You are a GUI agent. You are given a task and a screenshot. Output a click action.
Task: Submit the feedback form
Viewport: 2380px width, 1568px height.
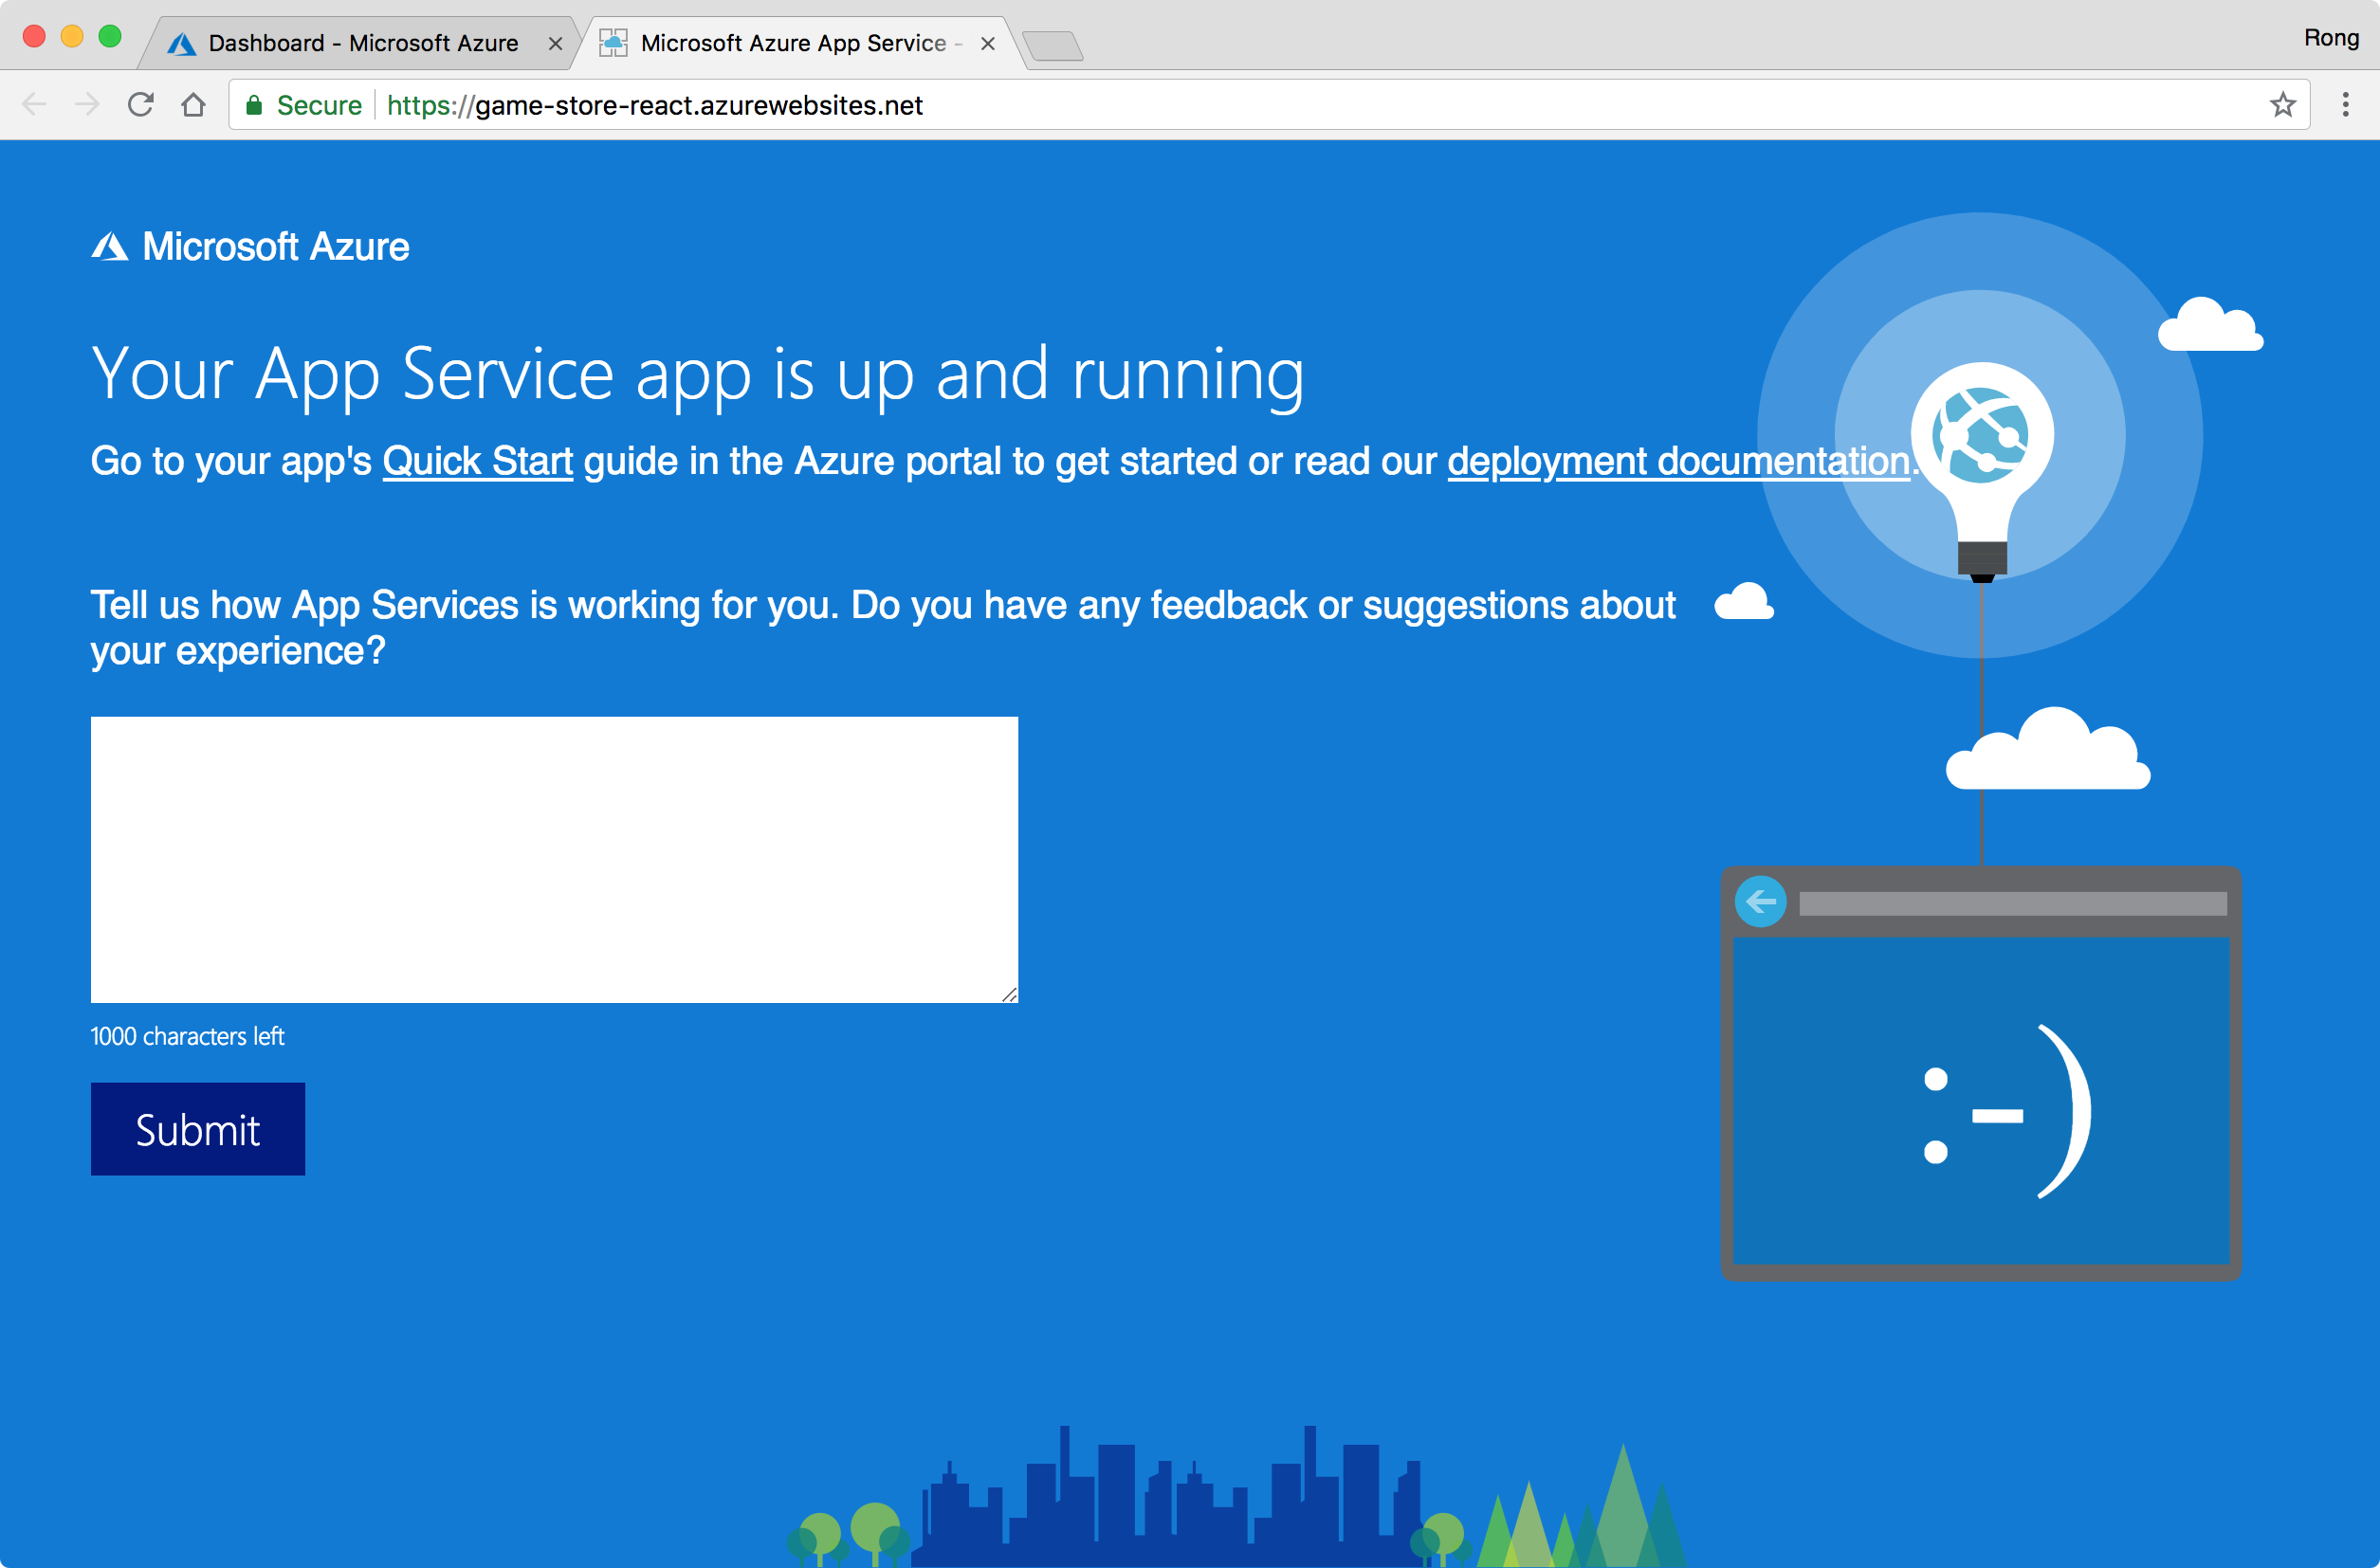point(198,1129)
